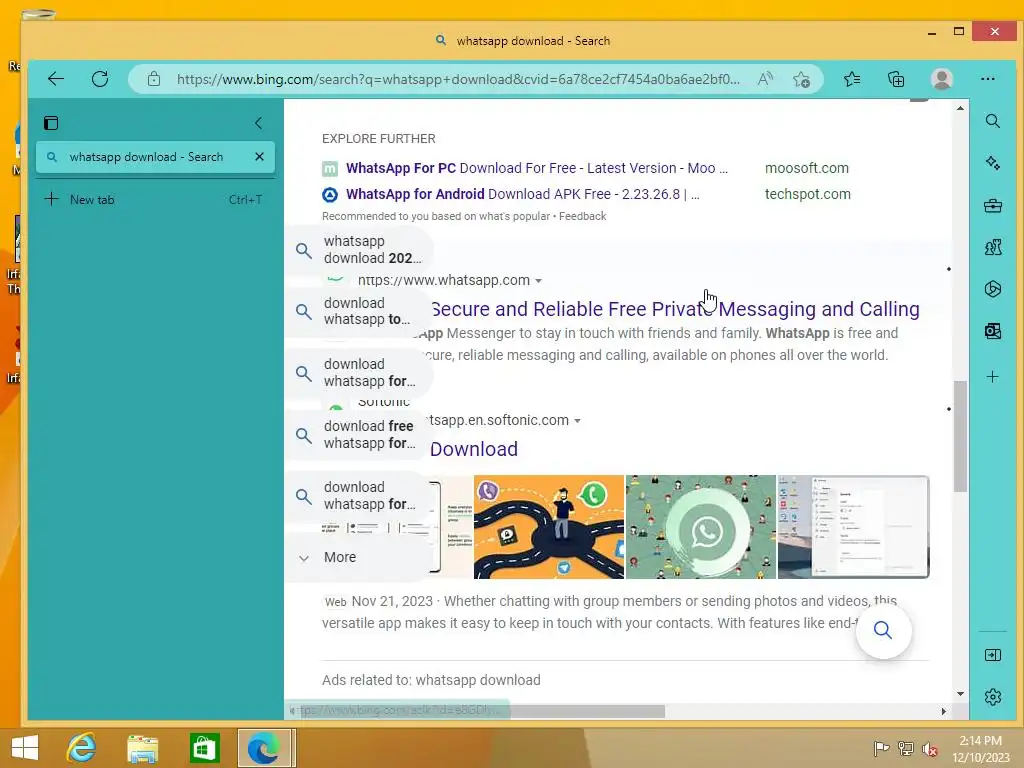Viewport: 1024px width, 768px height.
Task: Launch Internet Explorer from taskbar
Action: [x=81, y=748]
